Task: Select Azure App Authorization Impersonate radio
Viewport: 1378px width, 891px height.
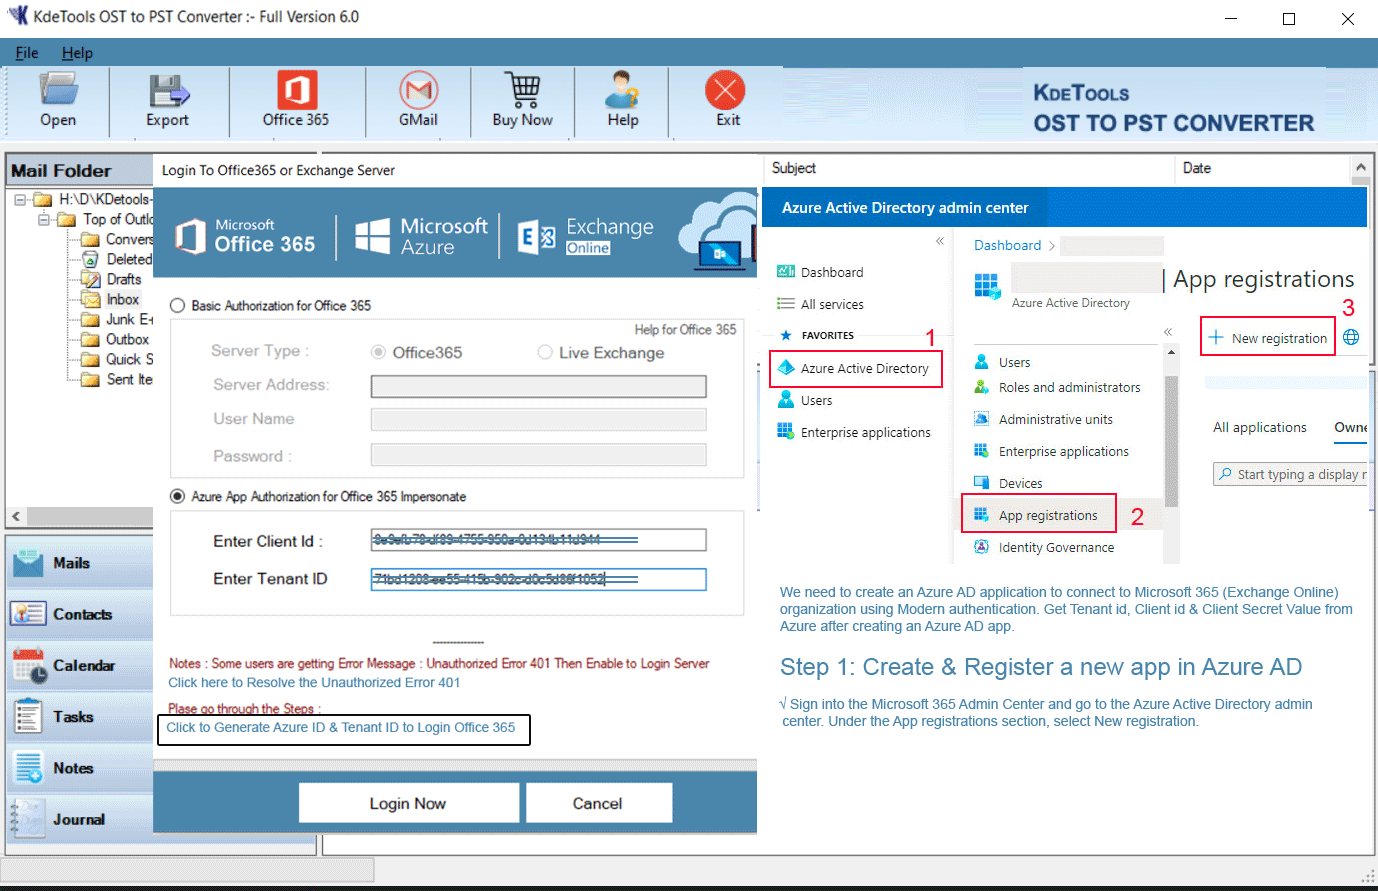Action: click(x=178, y=497)
